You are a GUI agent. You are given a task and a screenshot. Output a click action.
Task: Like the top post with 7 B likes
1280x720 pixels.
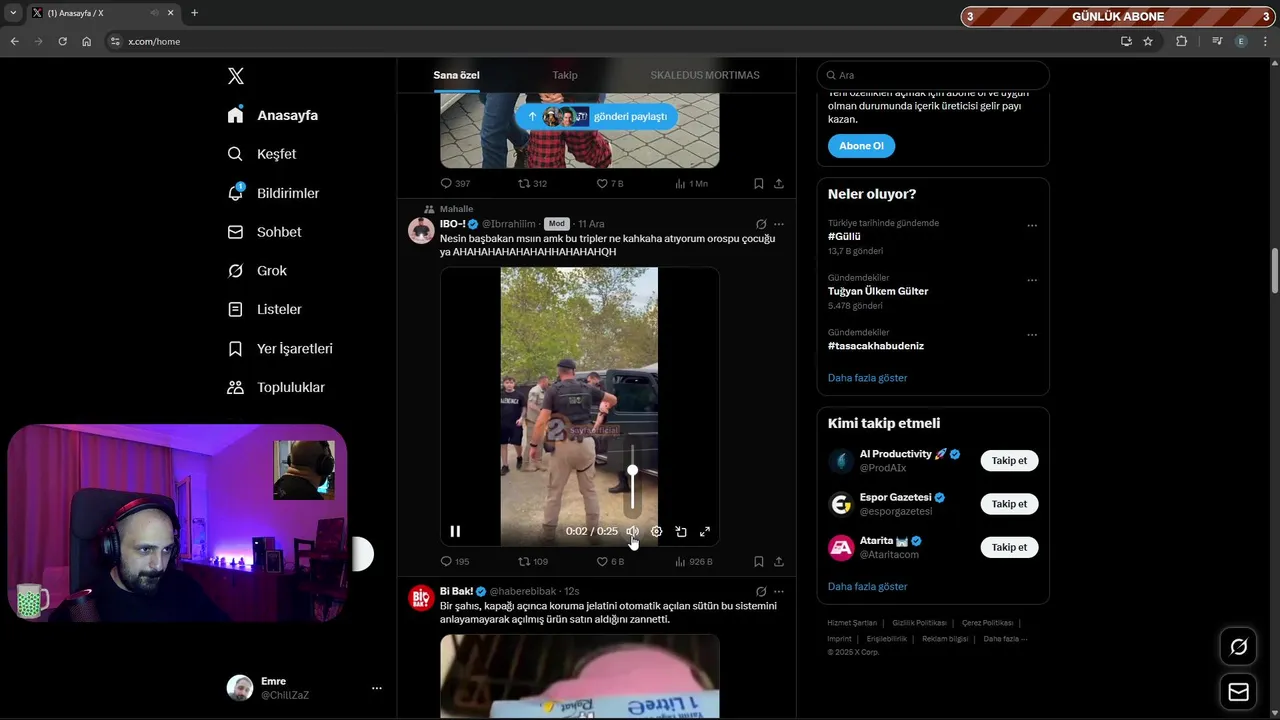(x=610, y=184)
